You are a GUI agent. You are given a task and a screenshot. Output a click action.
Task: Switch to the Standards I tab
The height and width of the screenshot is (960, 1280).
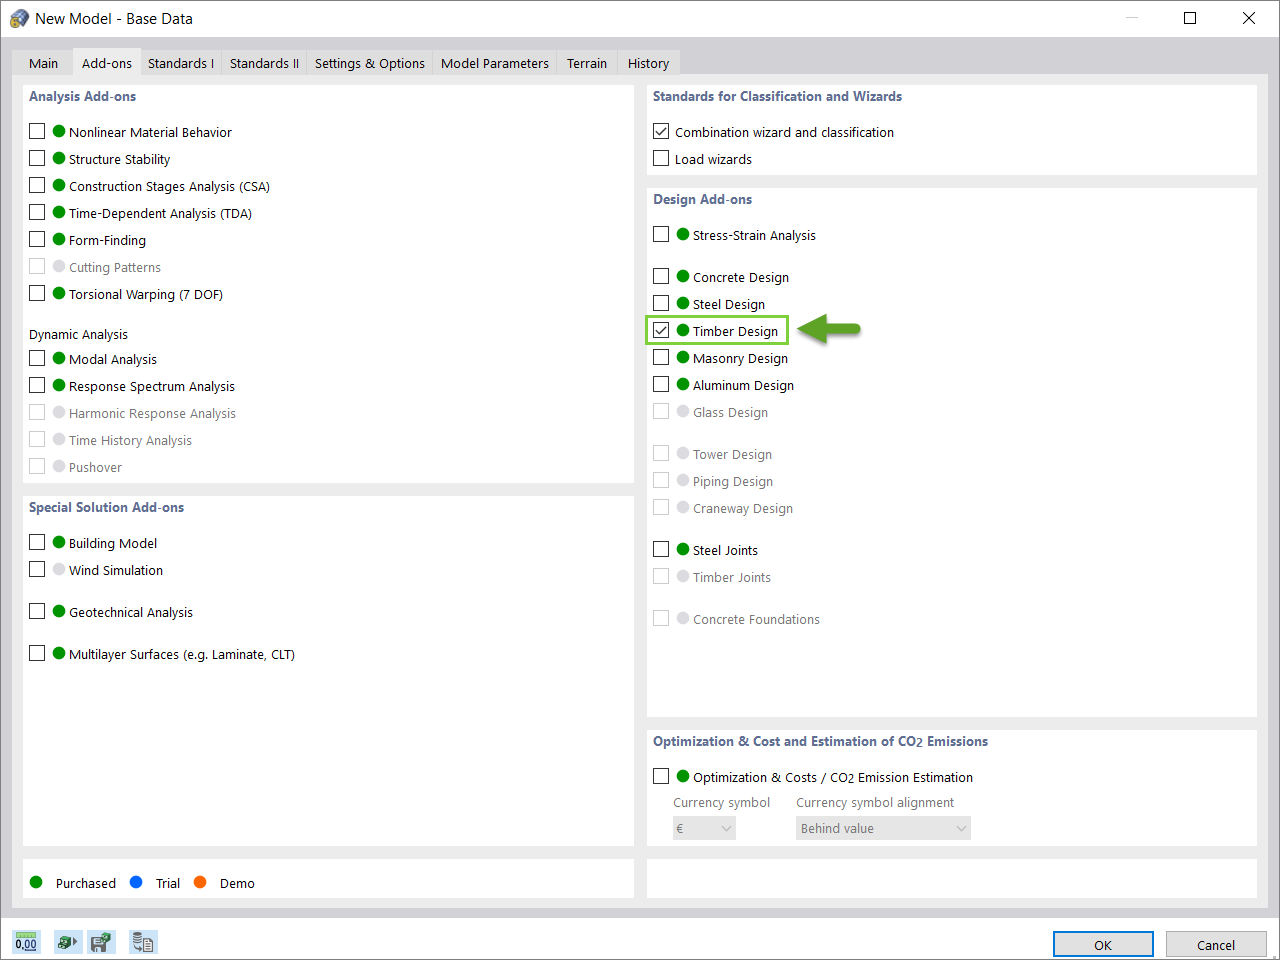click(x=180, y=63)
